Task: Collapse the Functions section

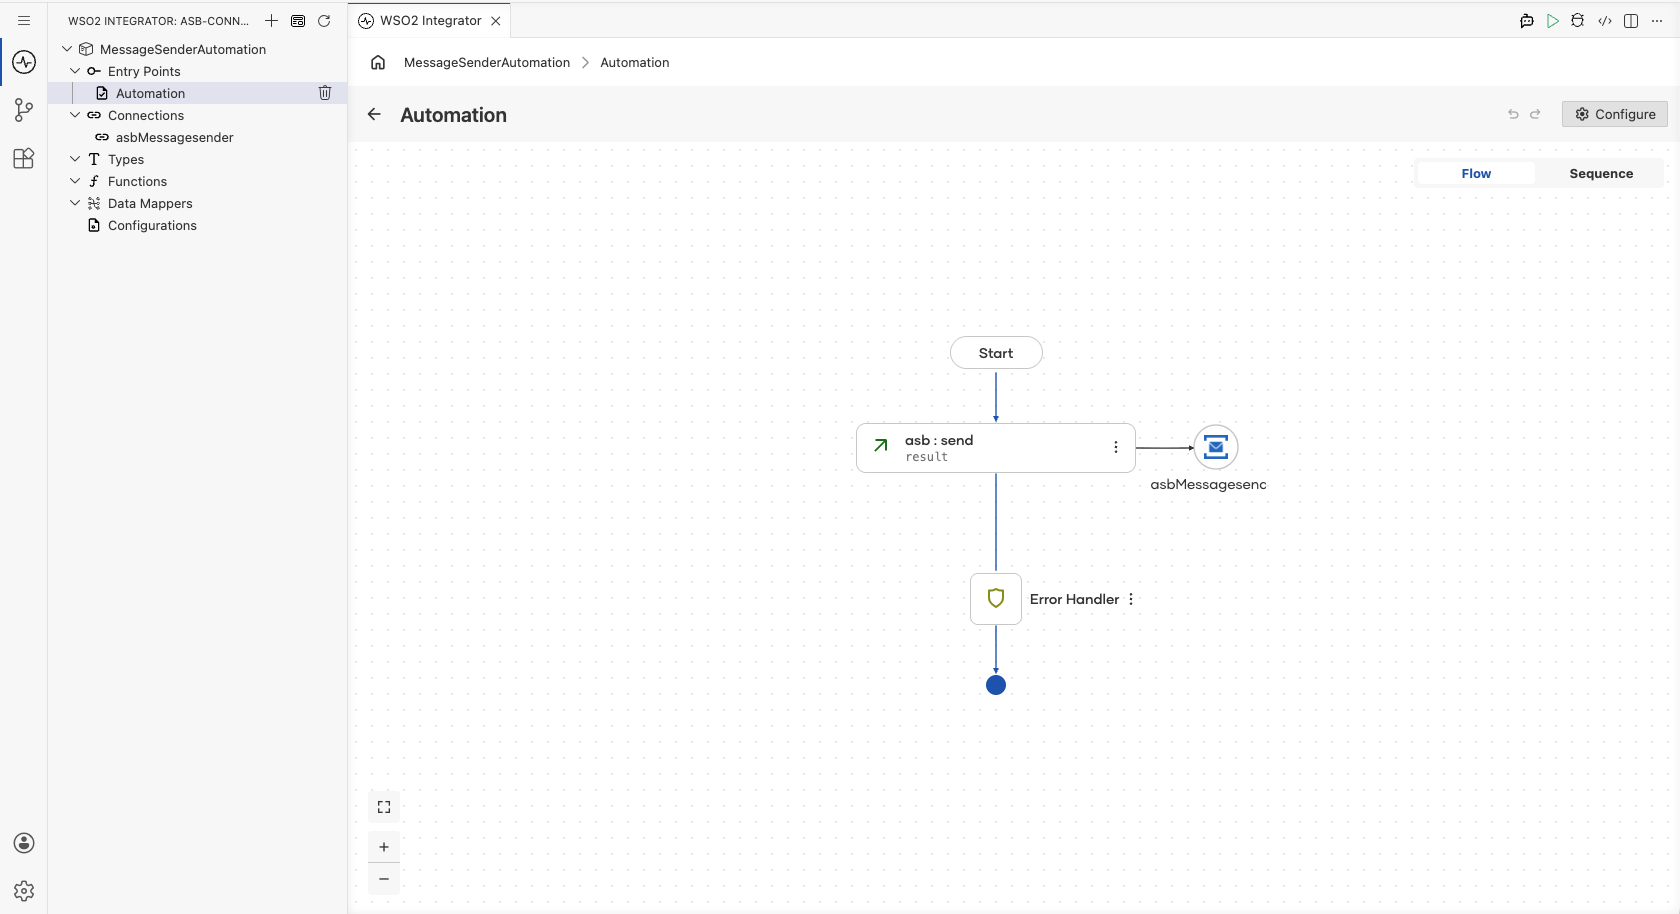Action: pos(75,181)
